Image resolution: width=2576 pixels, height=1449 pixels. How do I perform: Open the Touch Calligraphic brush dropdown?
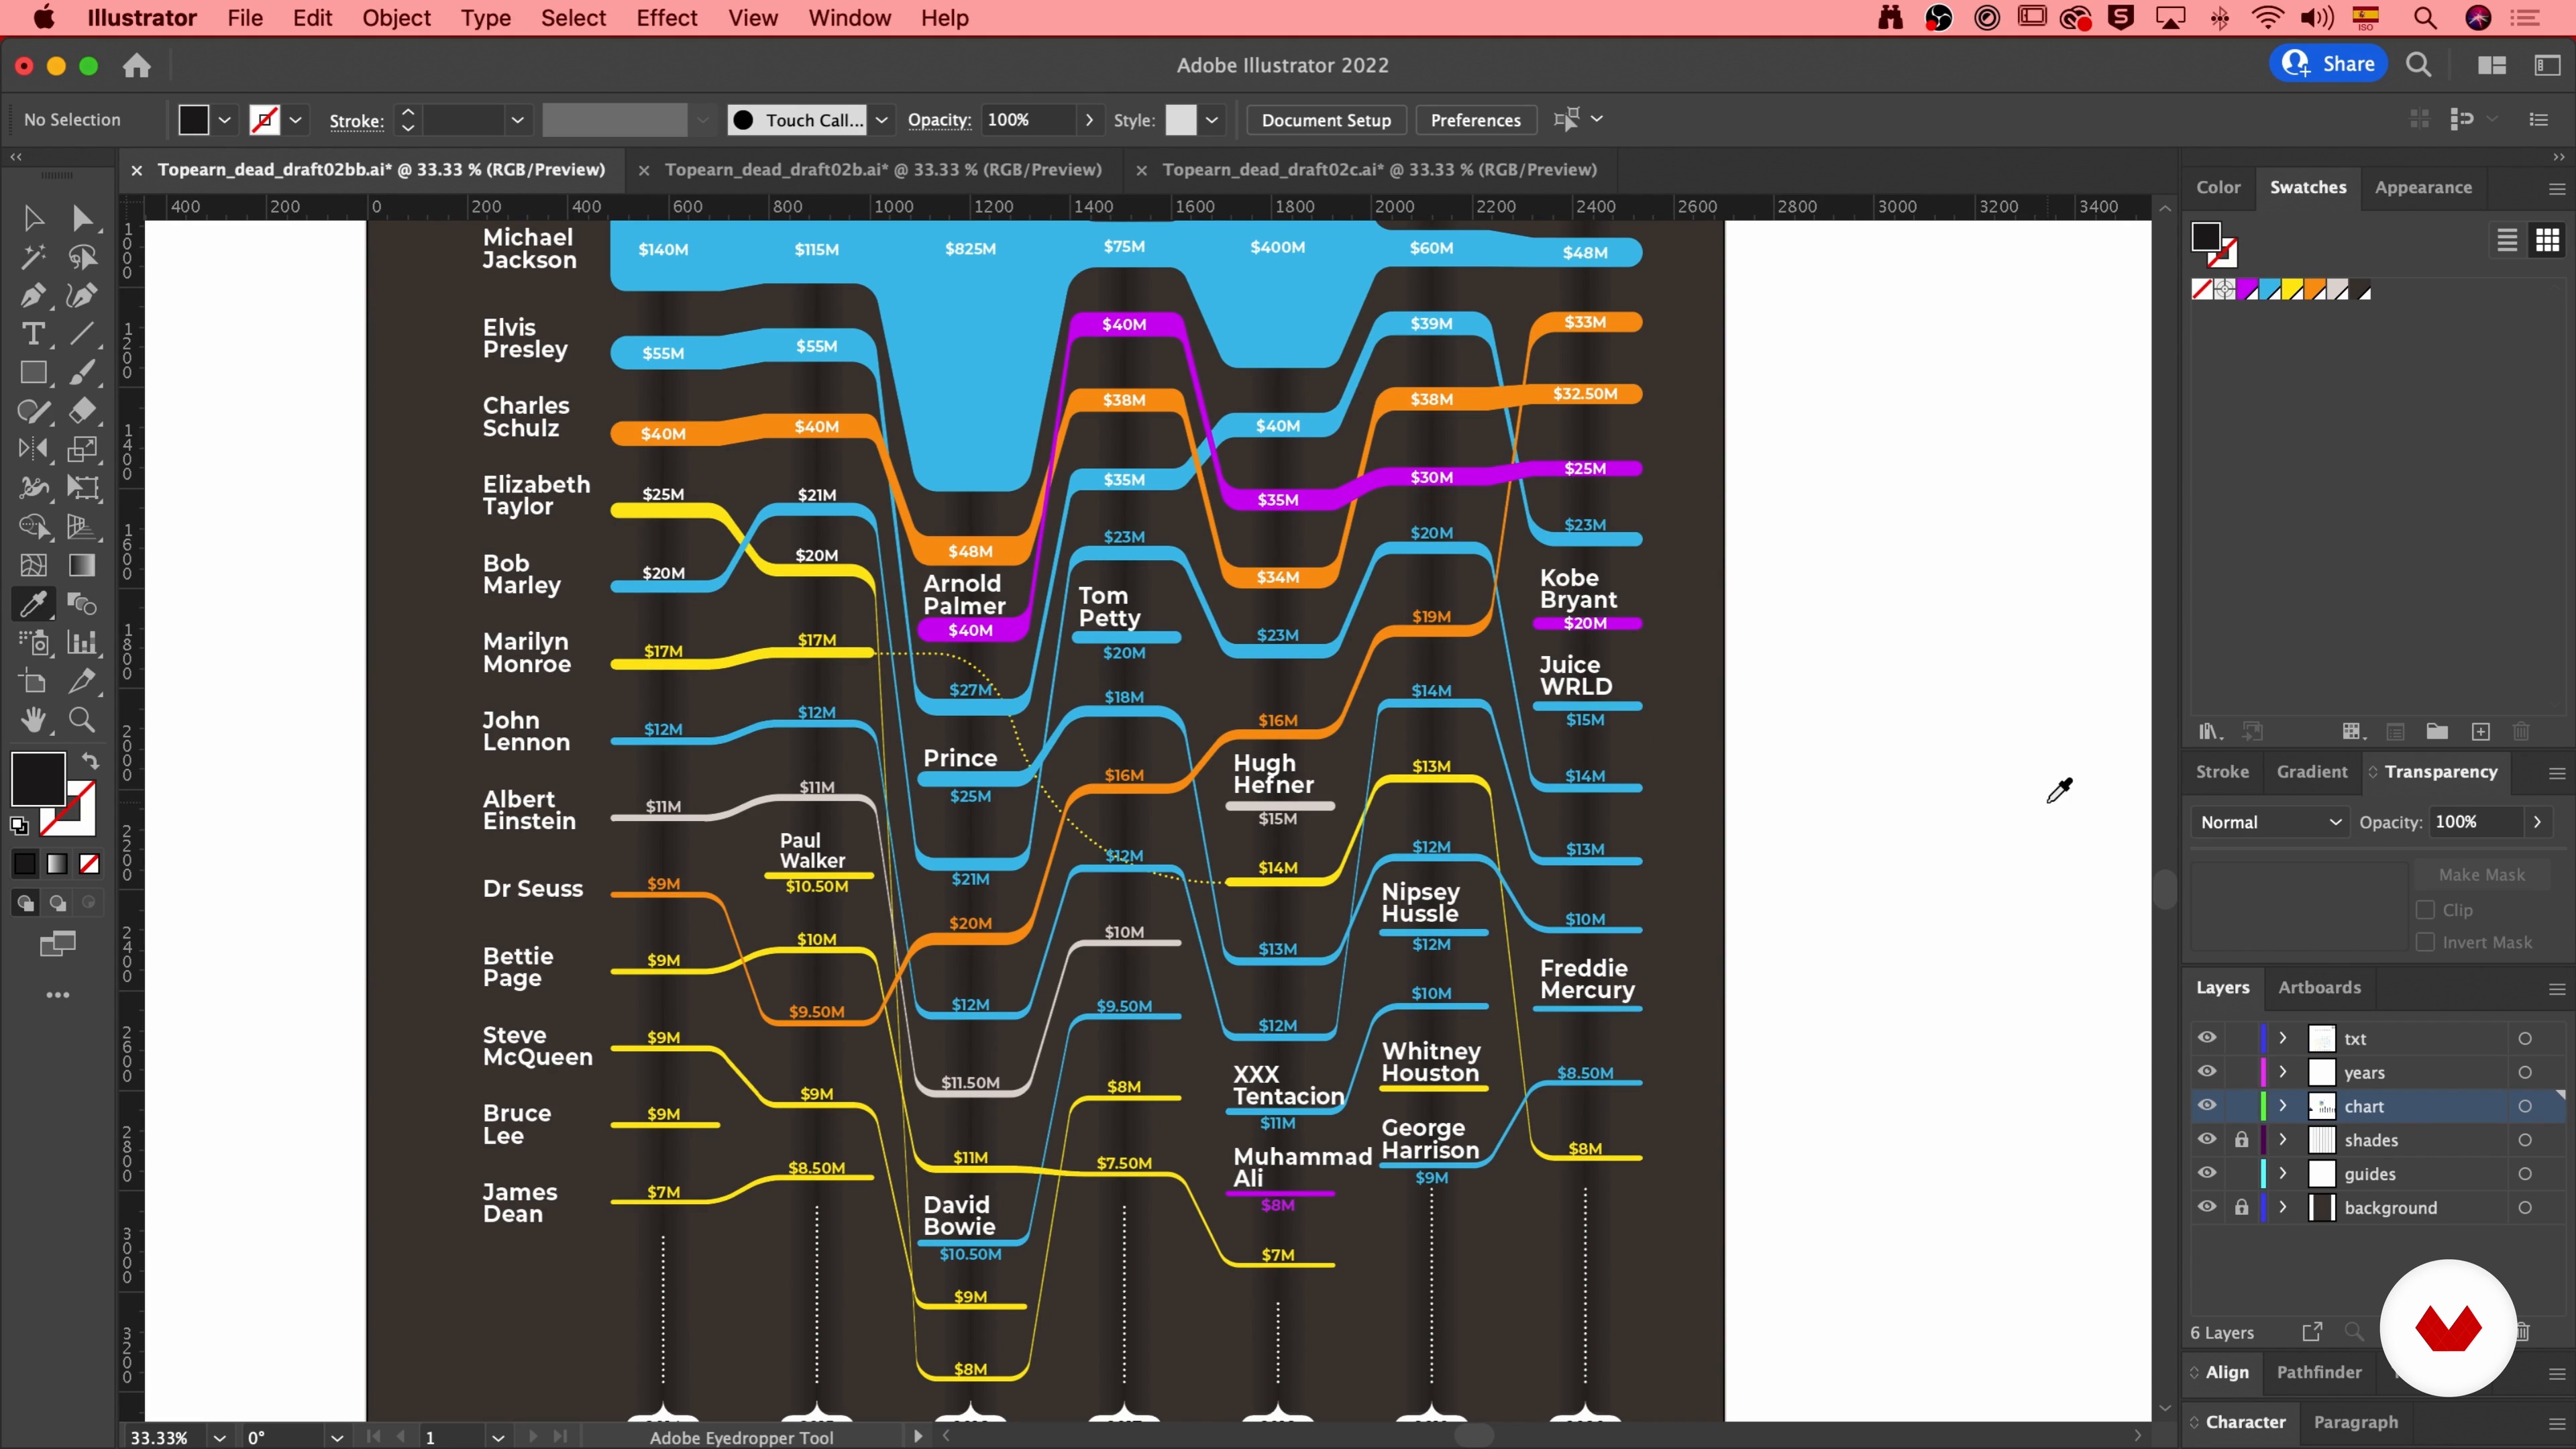pos(881,120)
